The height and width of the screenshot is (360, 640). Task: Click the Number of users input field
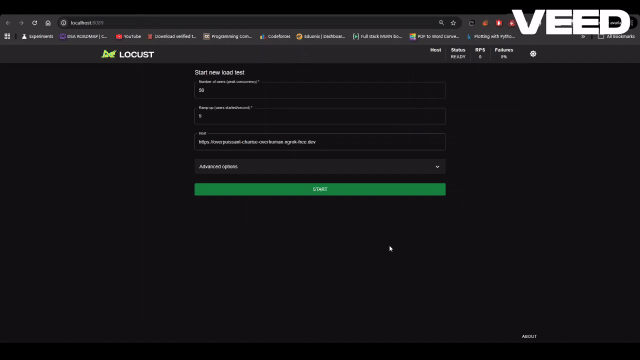point(320,90)
